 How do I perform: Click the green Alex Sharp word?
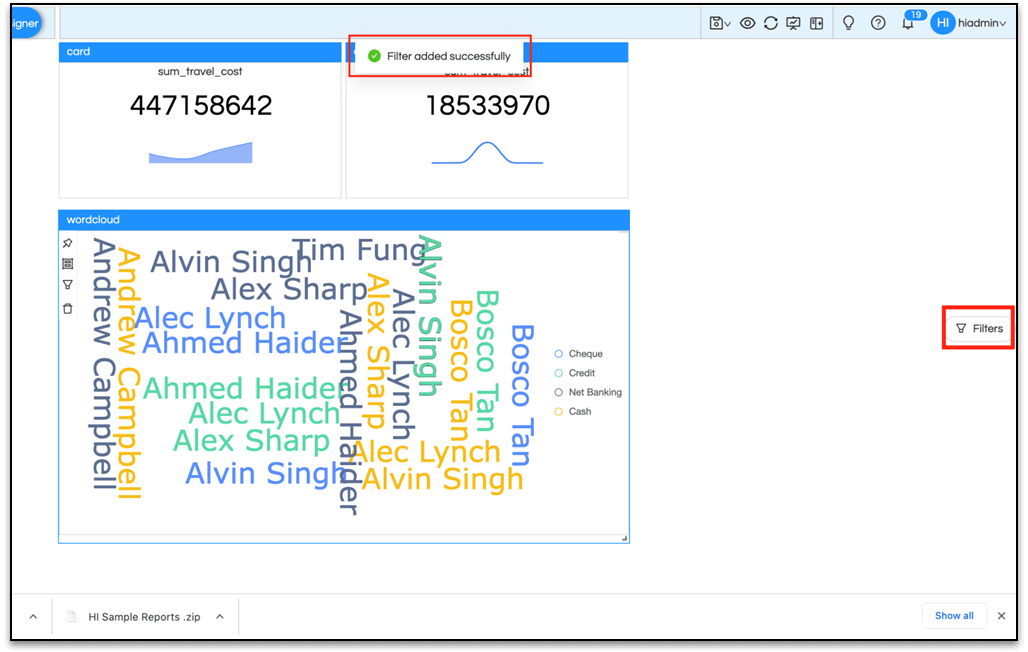(251, 441)
